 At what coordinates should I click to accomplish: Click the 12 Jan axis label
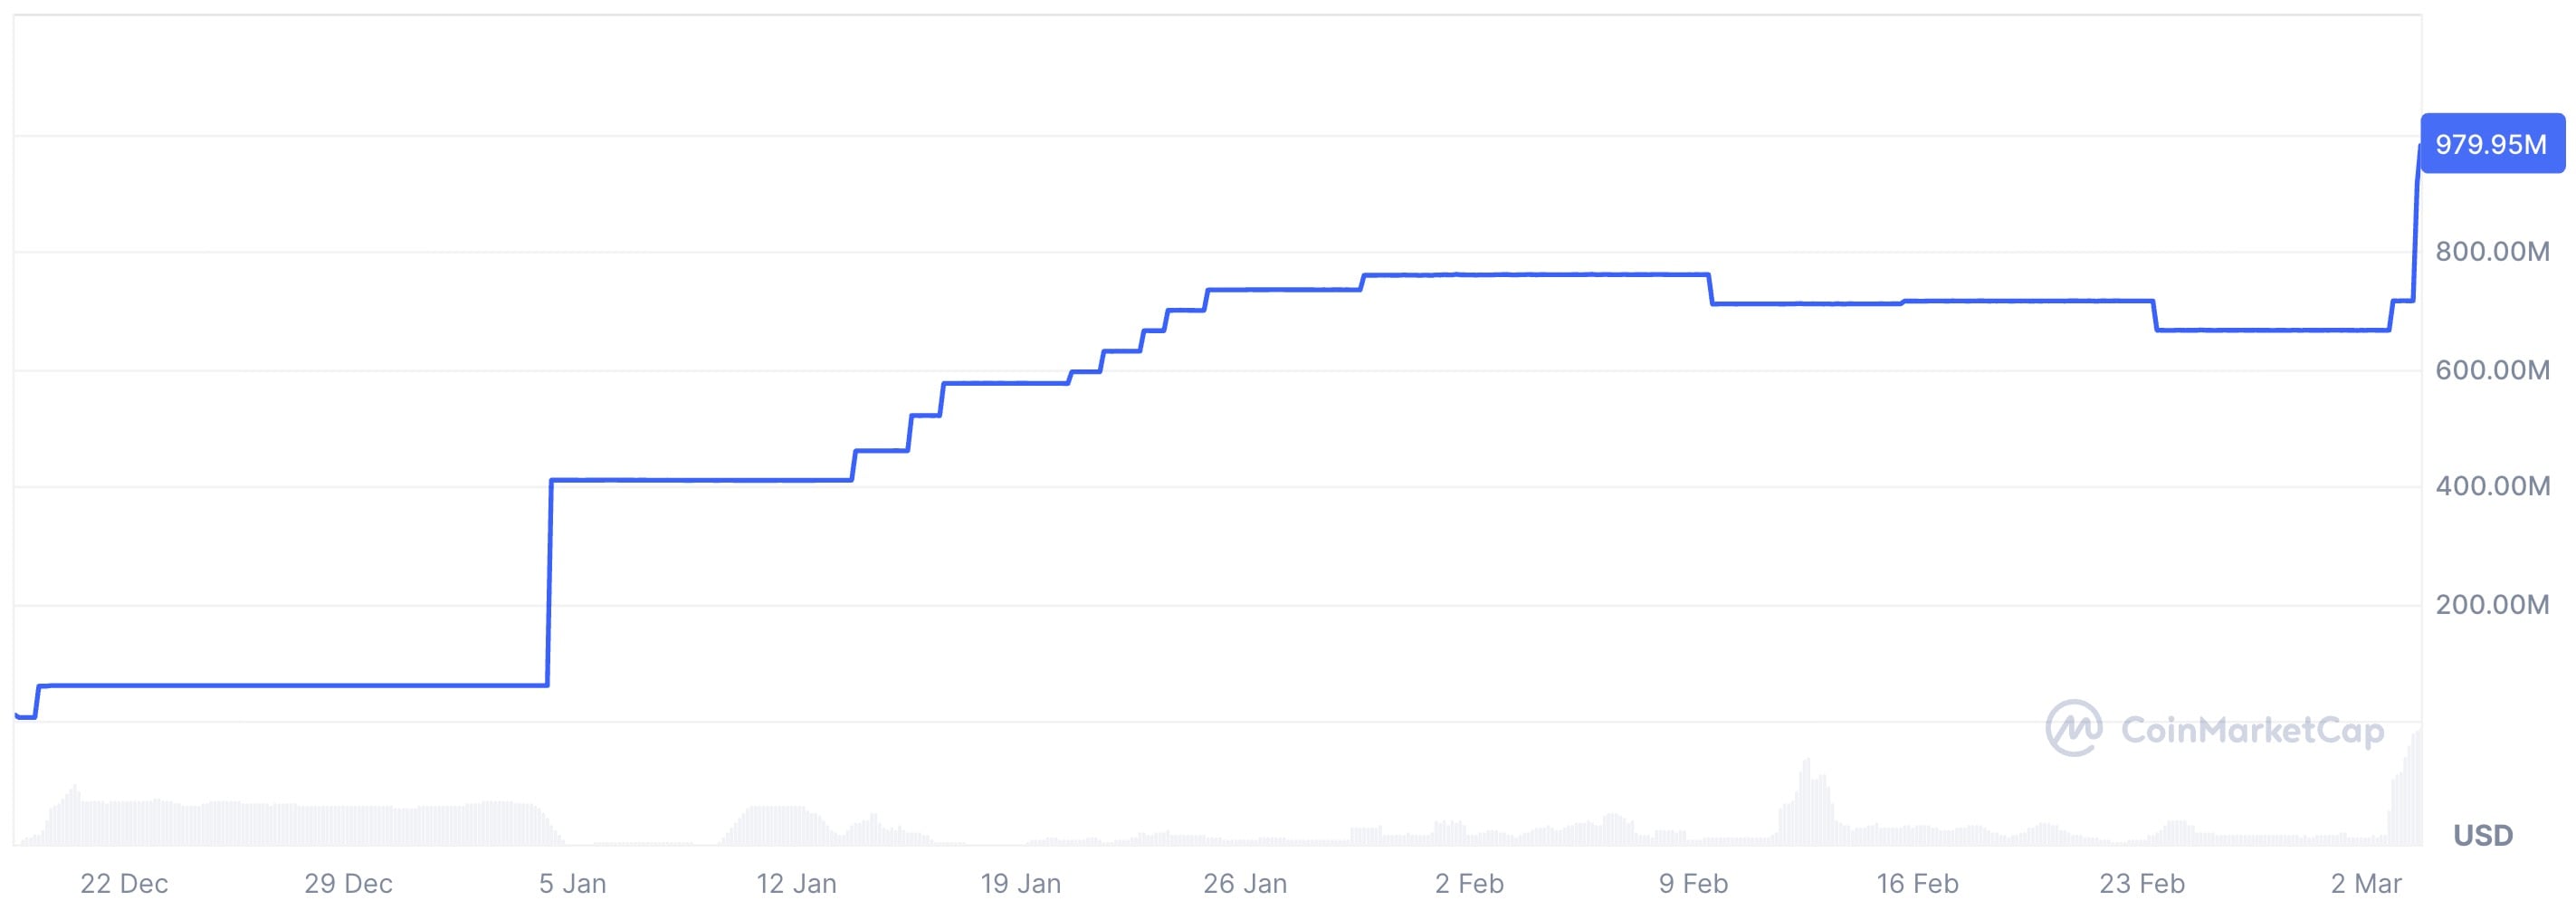click(796, 884)
